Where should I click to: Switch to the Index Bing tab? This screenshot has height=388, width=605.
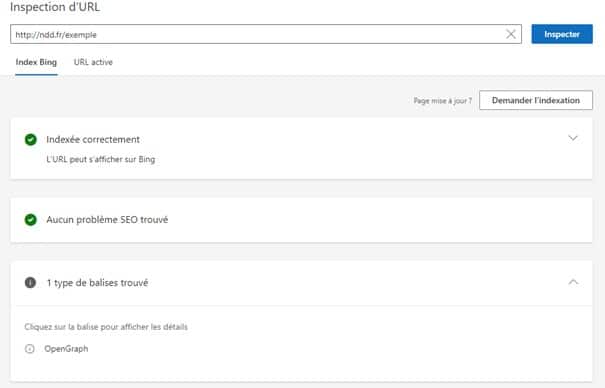point(36,62)
